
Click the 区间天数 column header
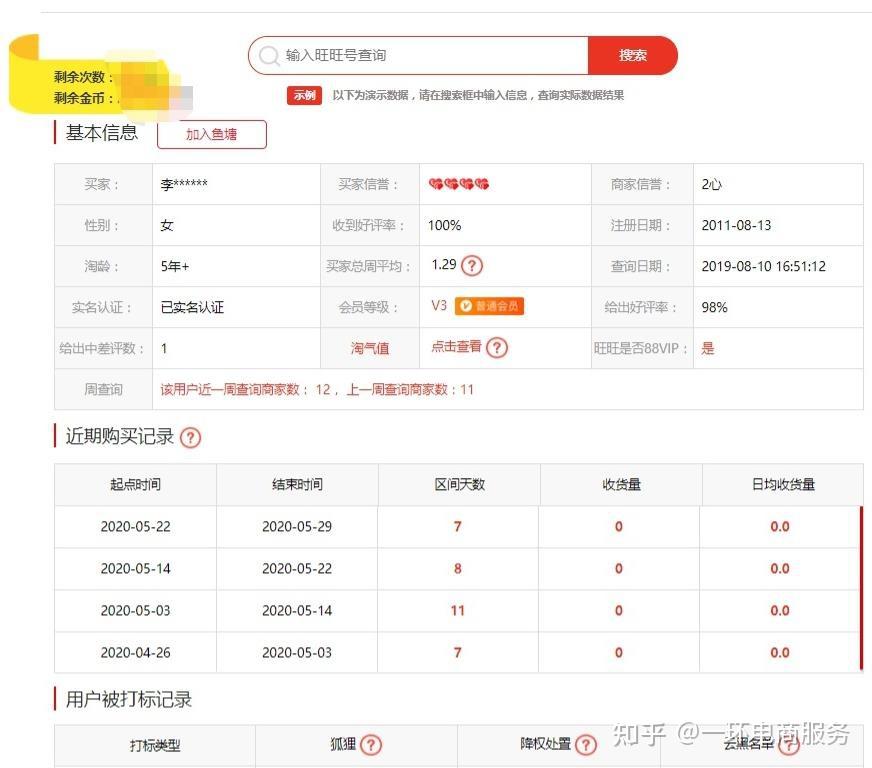[459, 484]
